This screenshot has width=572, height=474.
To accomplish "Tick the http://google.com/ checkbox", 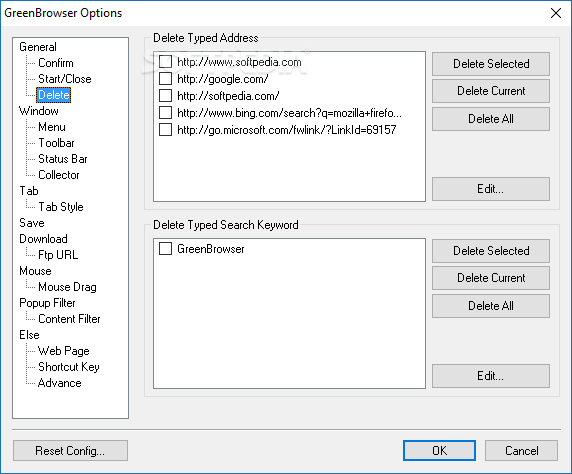I will [x=165, y=79].
